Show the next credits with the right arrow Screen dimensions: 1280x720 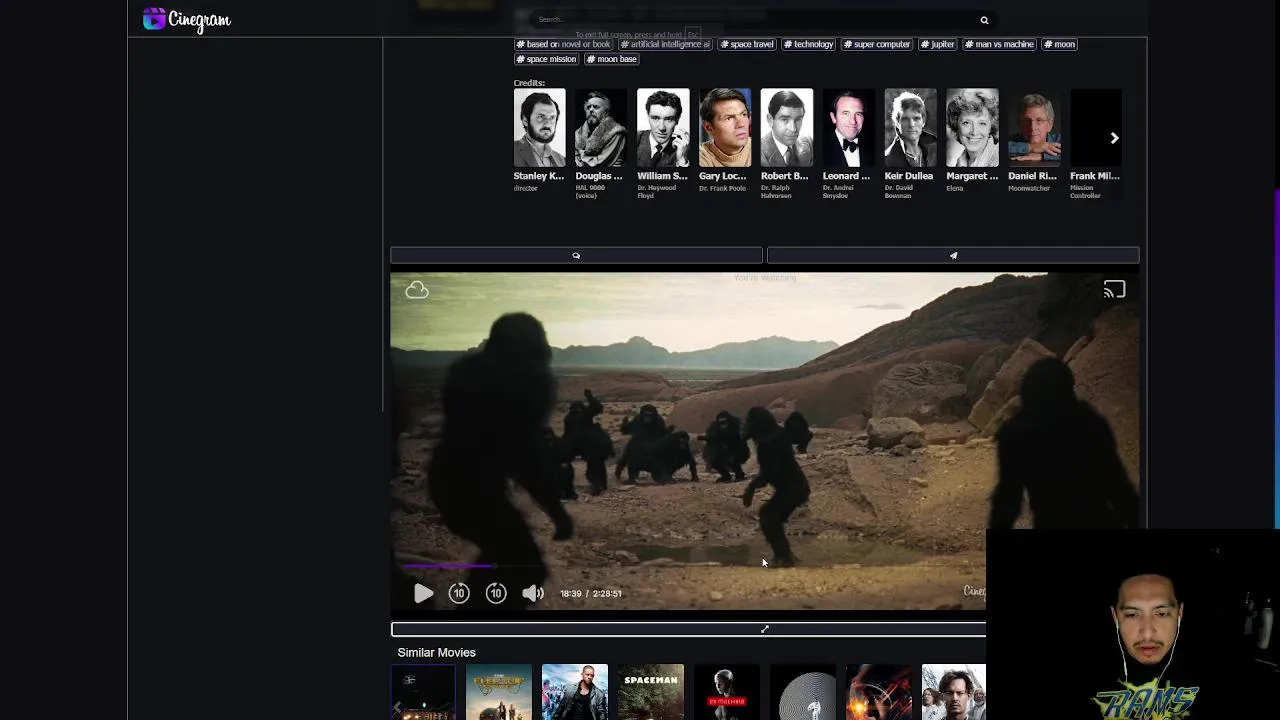tap(1114, 138)
